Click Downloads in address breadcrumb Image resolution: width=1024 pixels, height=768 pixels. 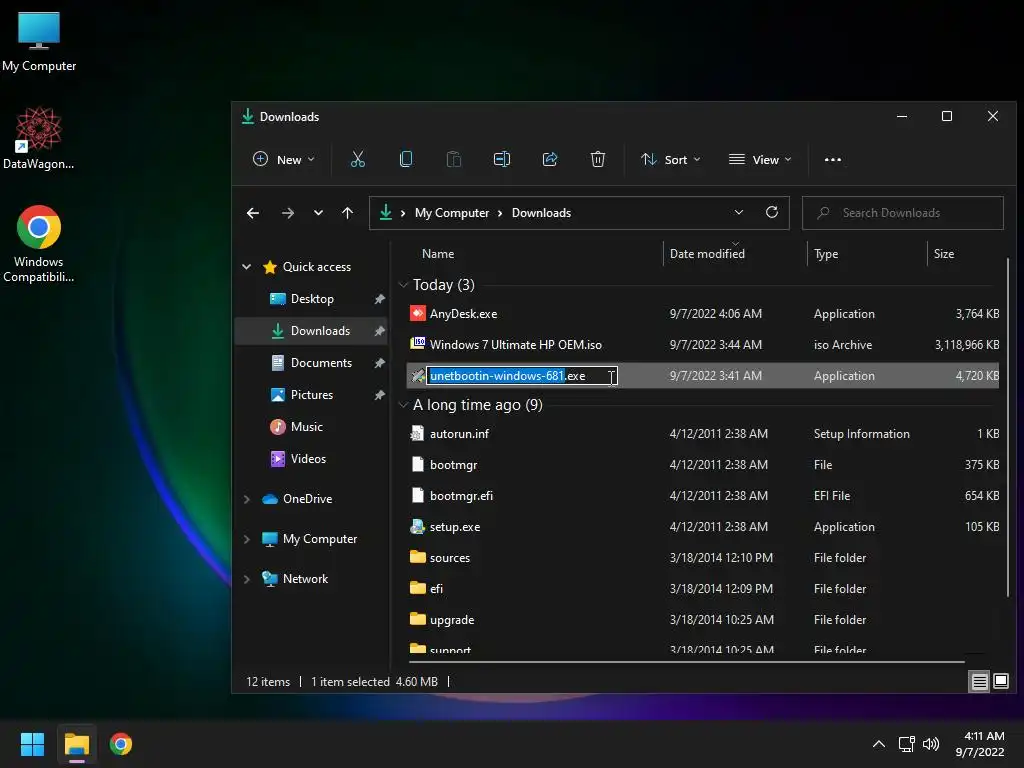click(x=541, y=213)
